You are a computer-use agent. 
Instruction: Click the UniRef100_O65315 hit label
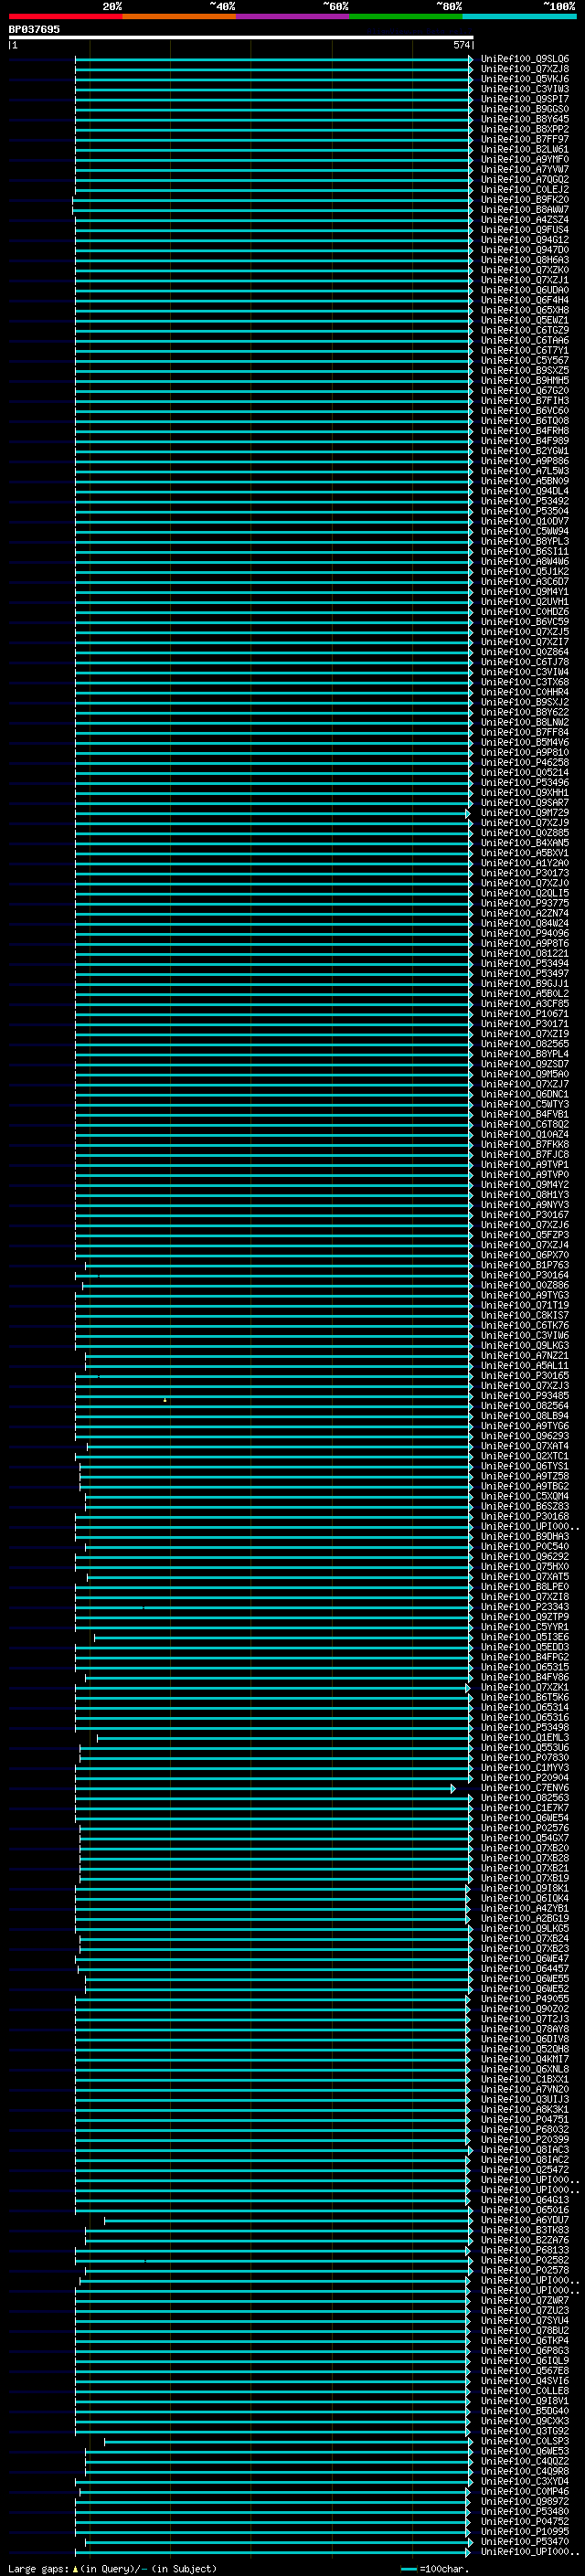525,1667
